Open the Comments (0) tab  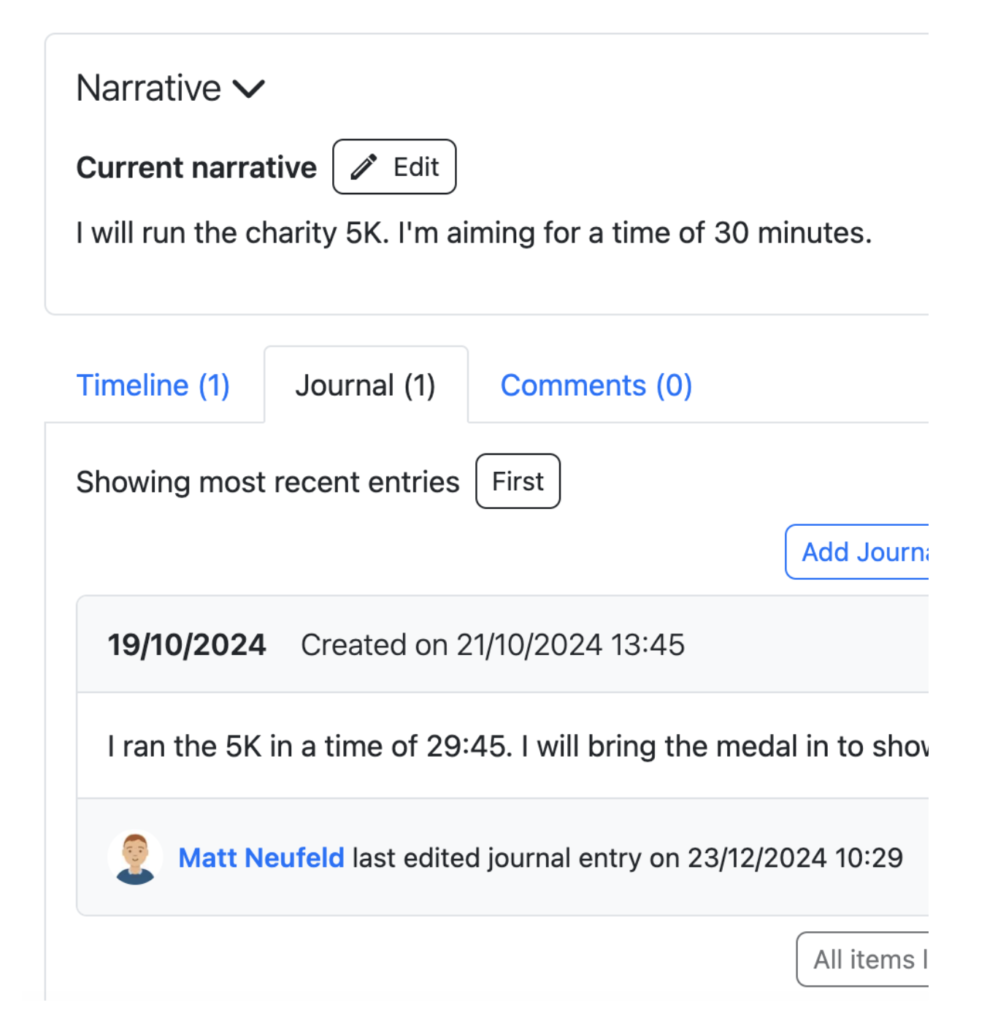pos(596,386)
